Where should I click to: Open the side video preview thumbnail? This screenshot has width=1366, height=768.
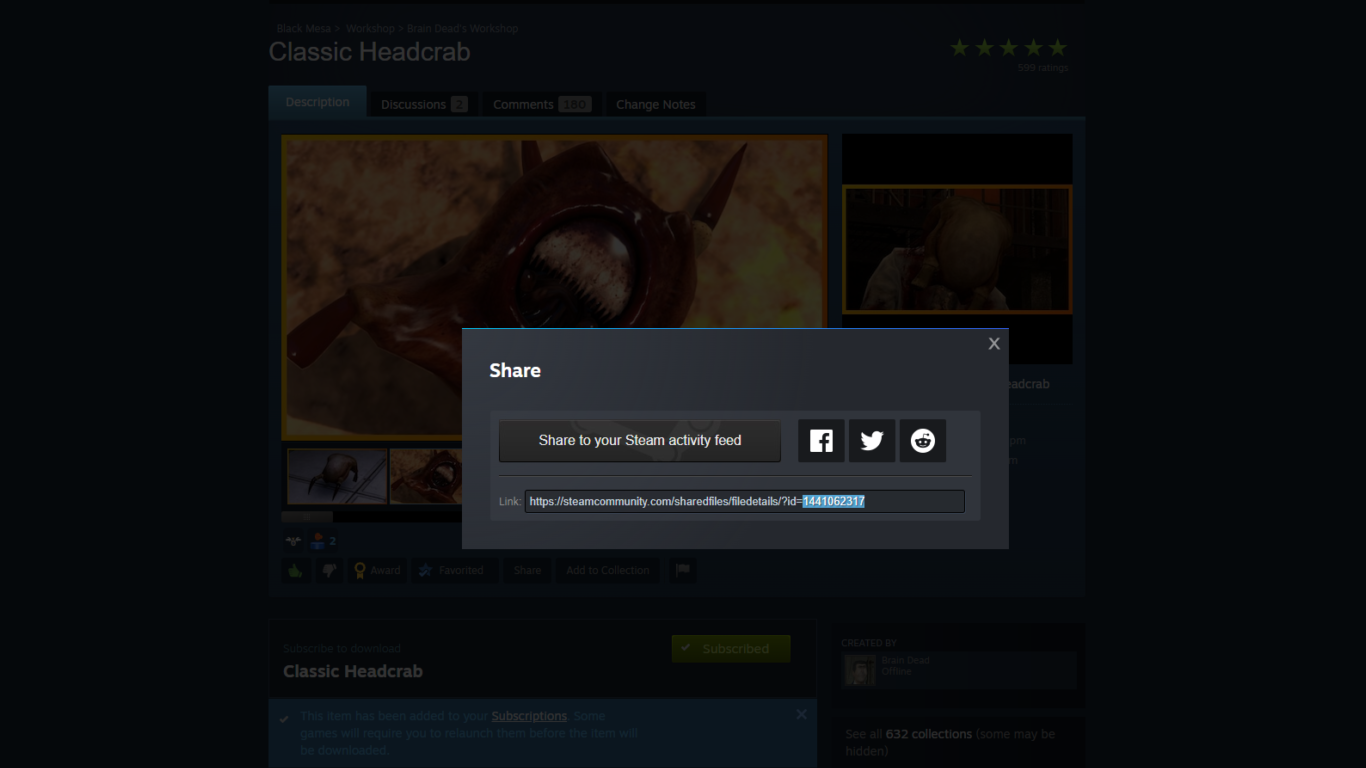(957, 249)
